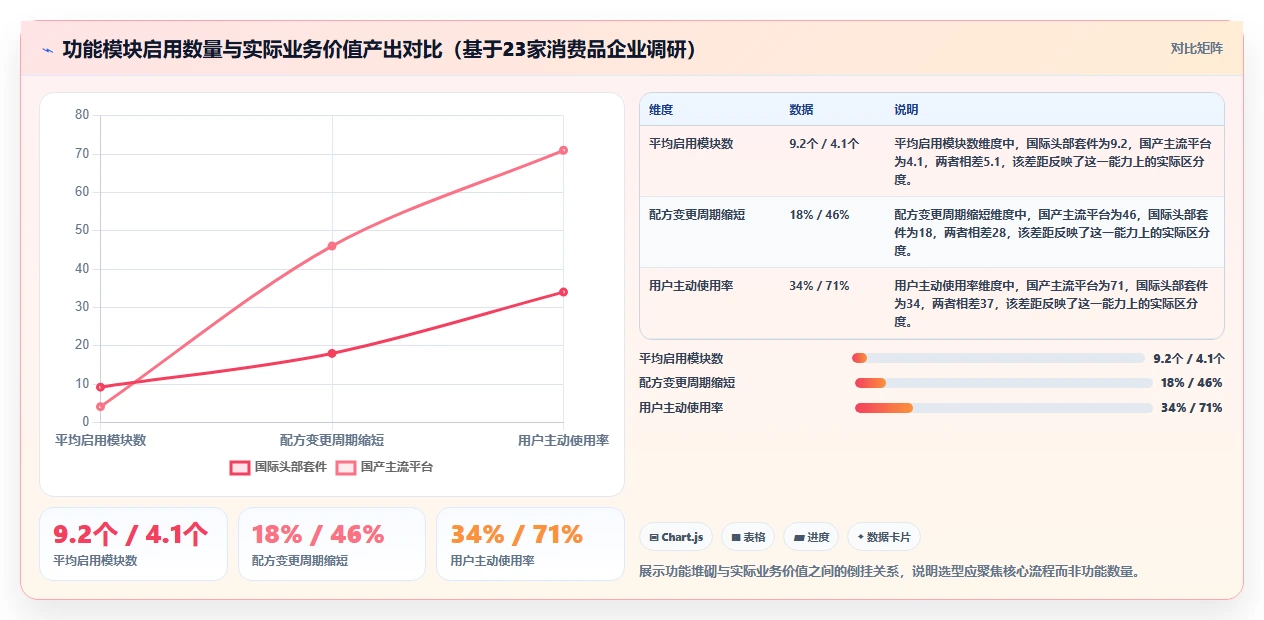The image size is (1264, 620).
Task: Click the lightning icon beside the title
Action: 48,50
